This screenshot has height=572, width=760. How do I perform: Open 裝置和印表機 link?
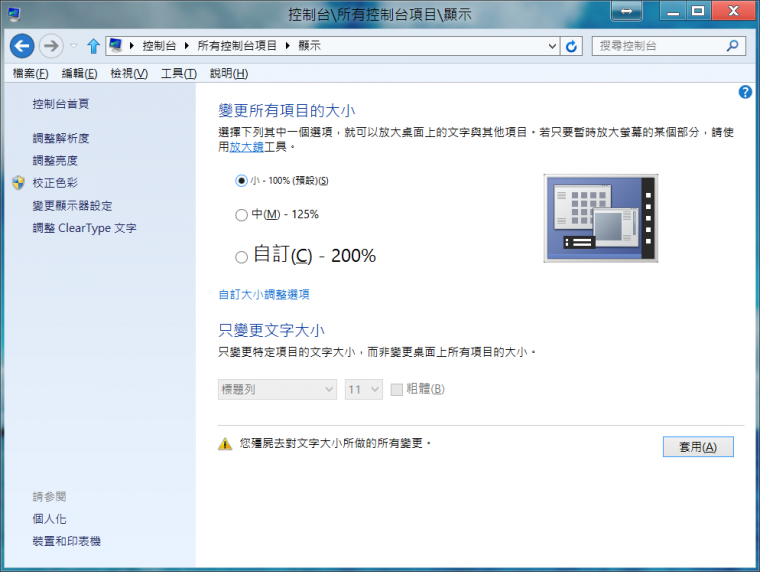click(x=66, y=541)
